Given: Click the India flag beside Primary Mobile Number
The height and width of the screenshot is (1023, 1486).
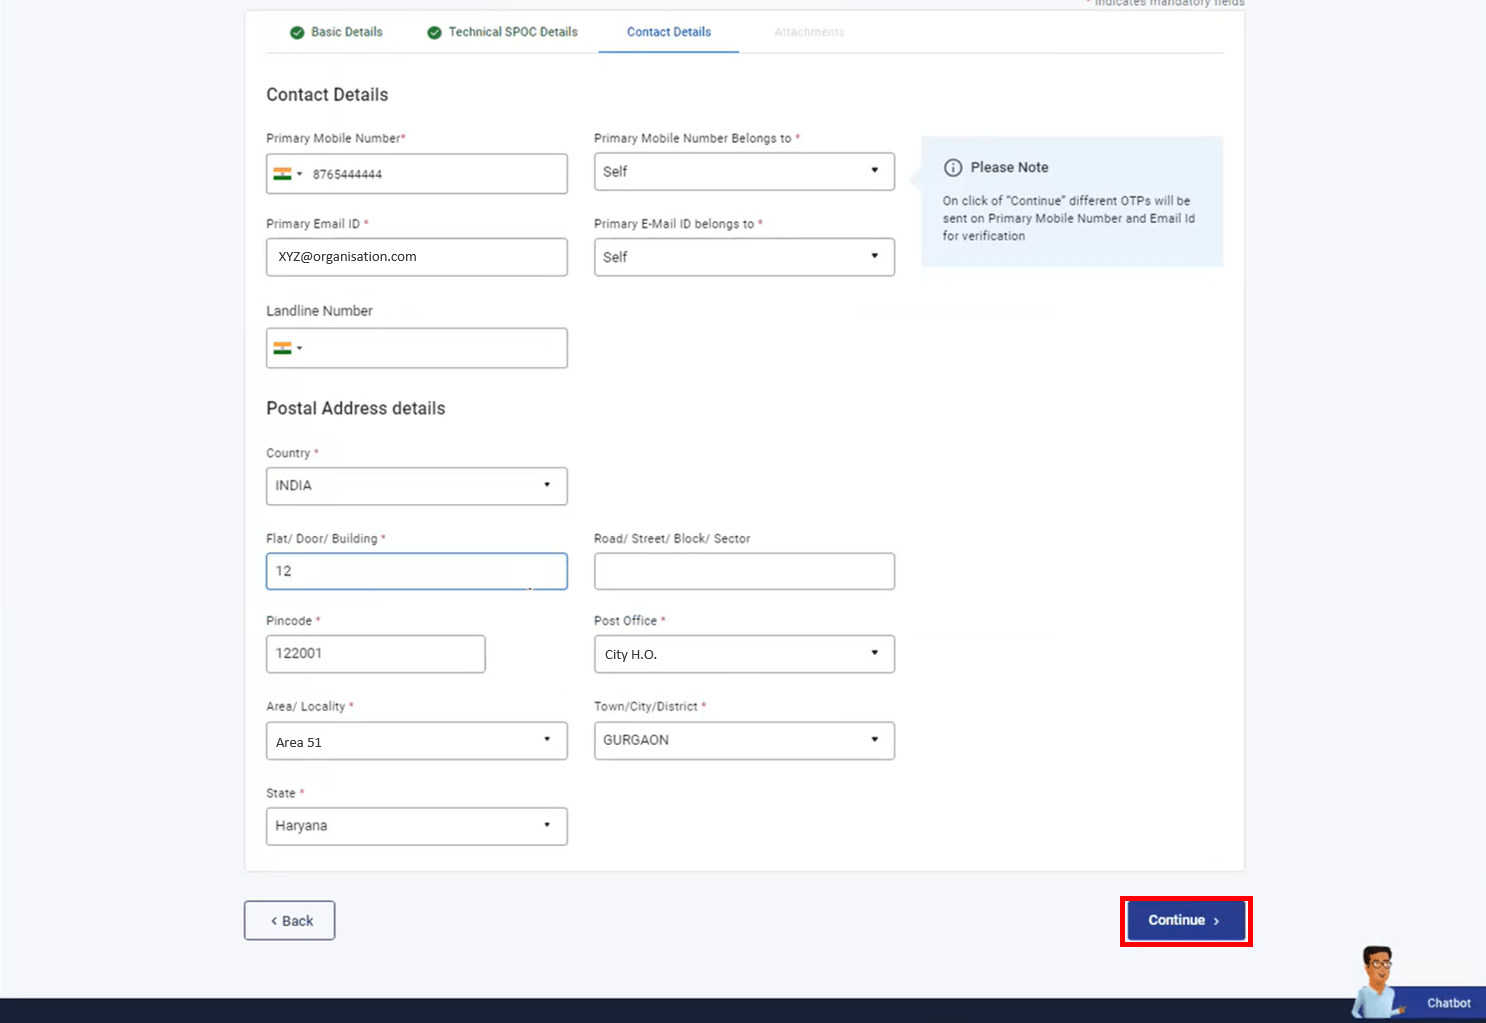Looking at the screenshot, I should pos(283,174).
